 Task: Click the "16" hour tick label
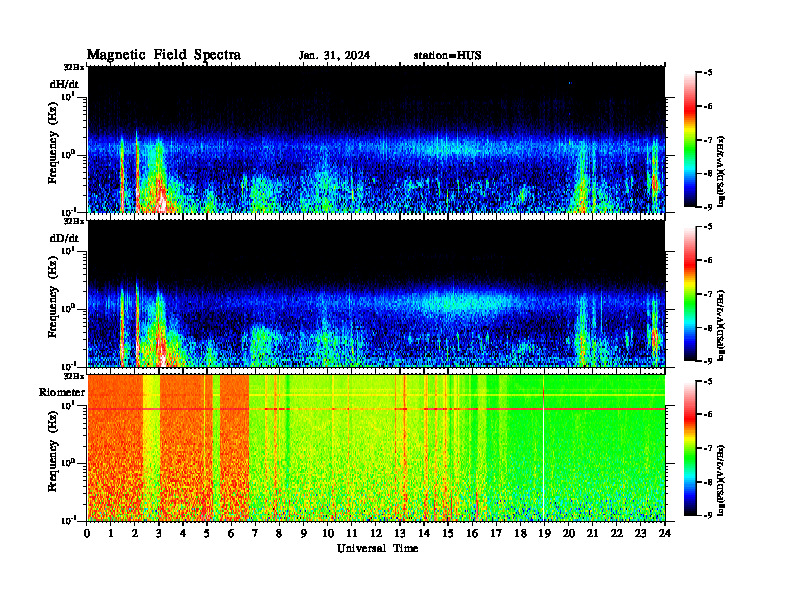point(472,533)
